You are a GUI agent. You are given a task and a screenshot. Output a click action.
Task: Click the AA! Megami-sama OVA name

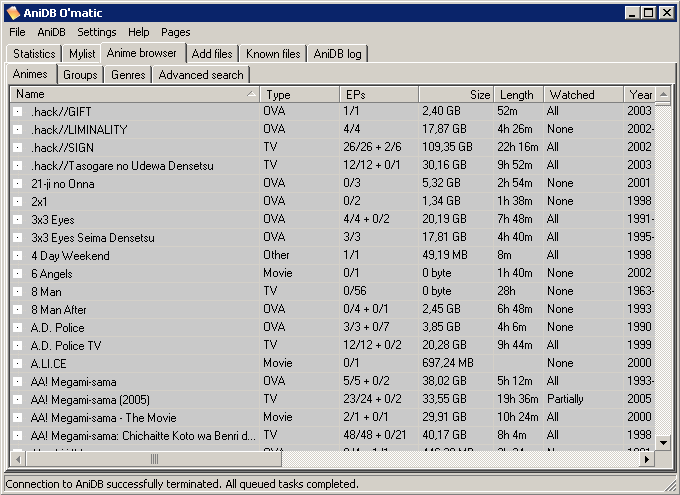click(74, 382)
